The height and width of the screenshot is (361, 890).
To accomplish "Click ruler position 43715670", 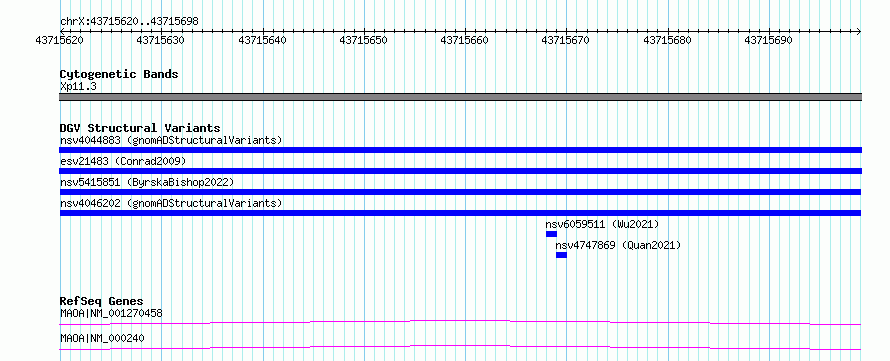I will coord(566,40).
